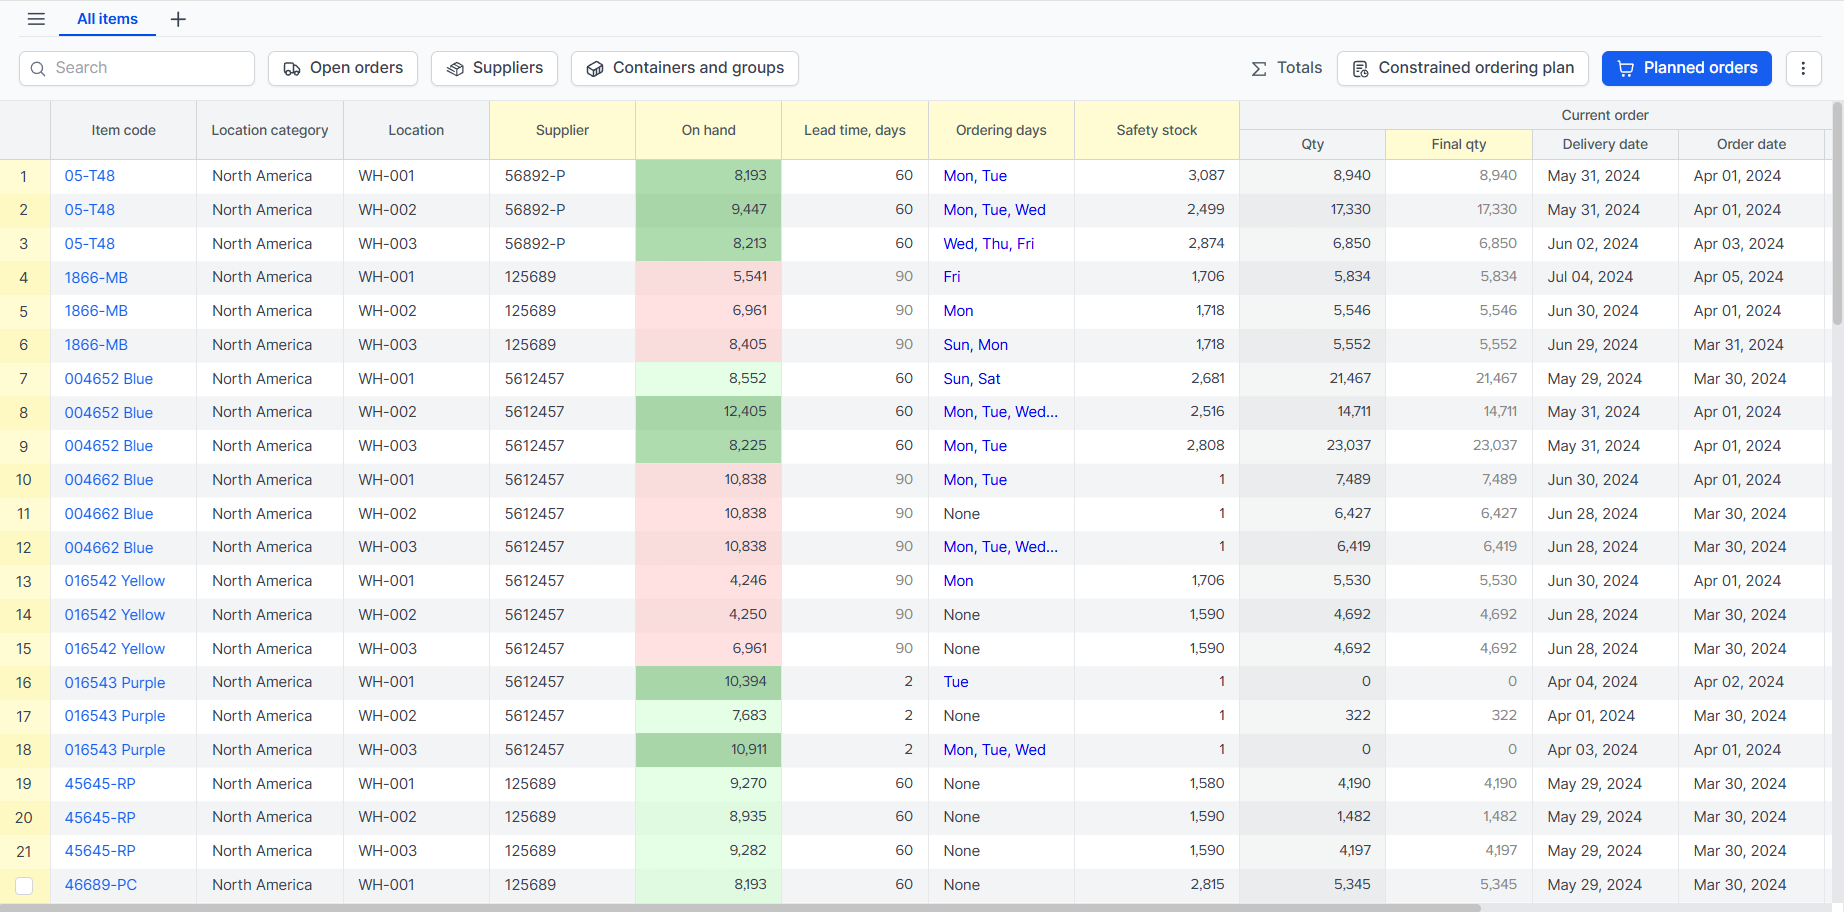Open item link 016543 Purple for WH-001
The image size is (1844, 912).
[x=115, y=682]
